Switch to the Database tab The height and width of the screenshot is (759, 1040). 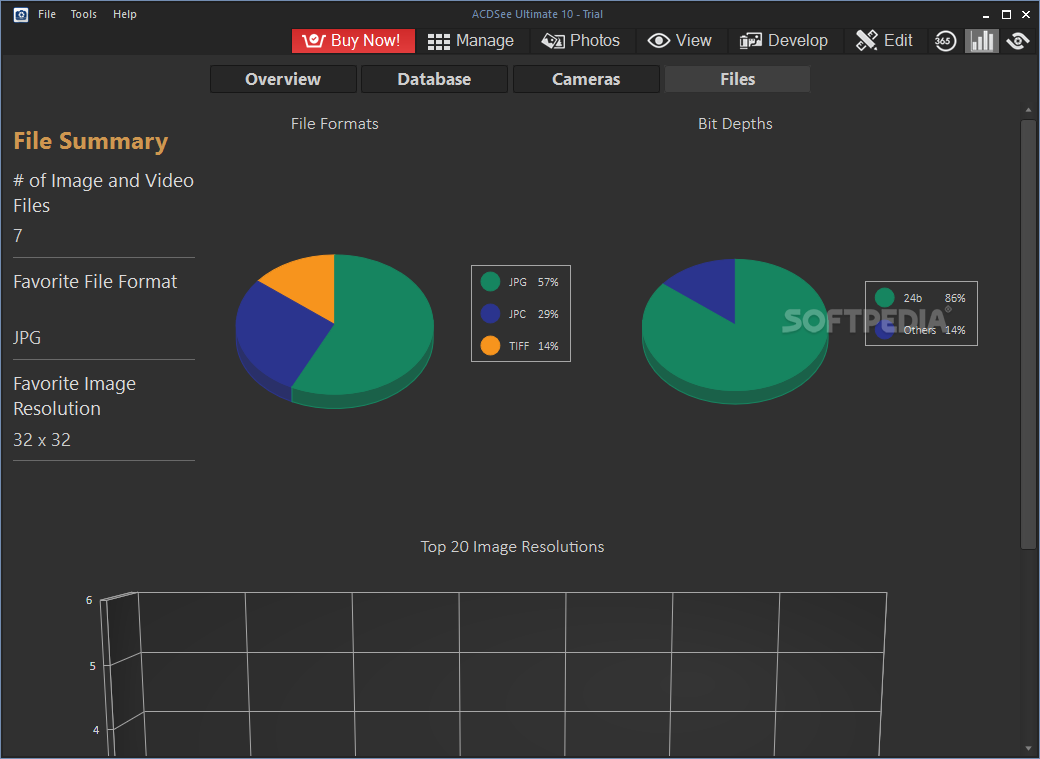click(434, 79)
